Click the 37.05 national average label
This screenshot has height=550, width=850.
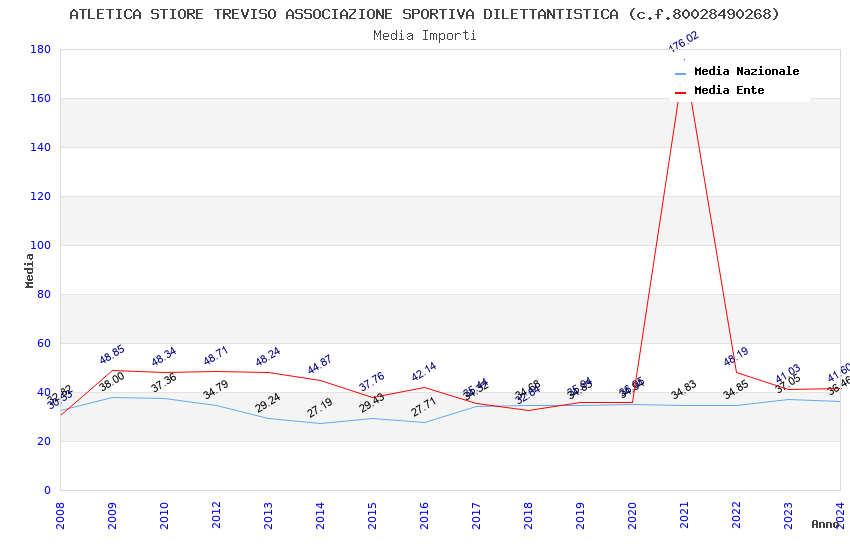click(788, 384)
